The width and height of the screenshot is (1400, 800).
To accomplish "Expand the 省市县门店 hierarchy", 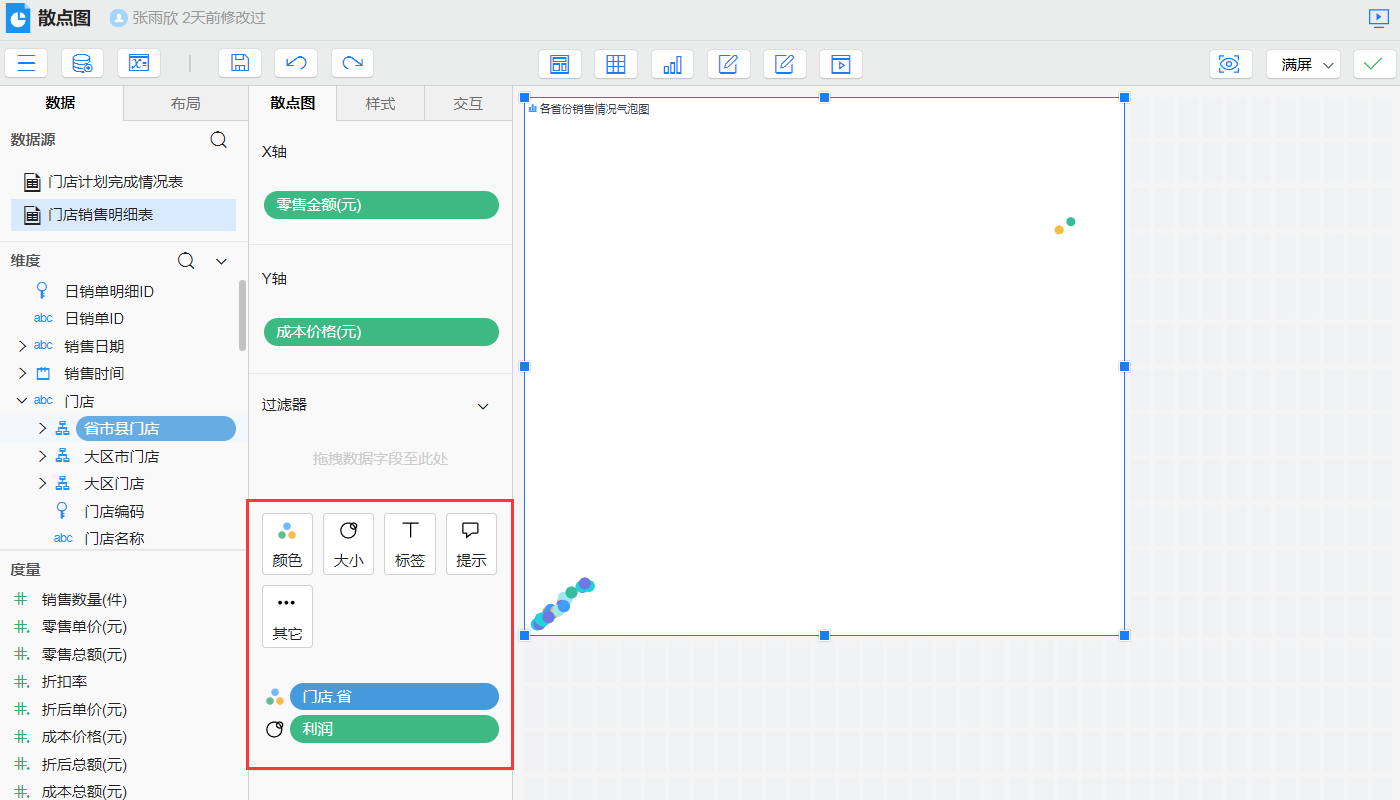I will point(42,429).
